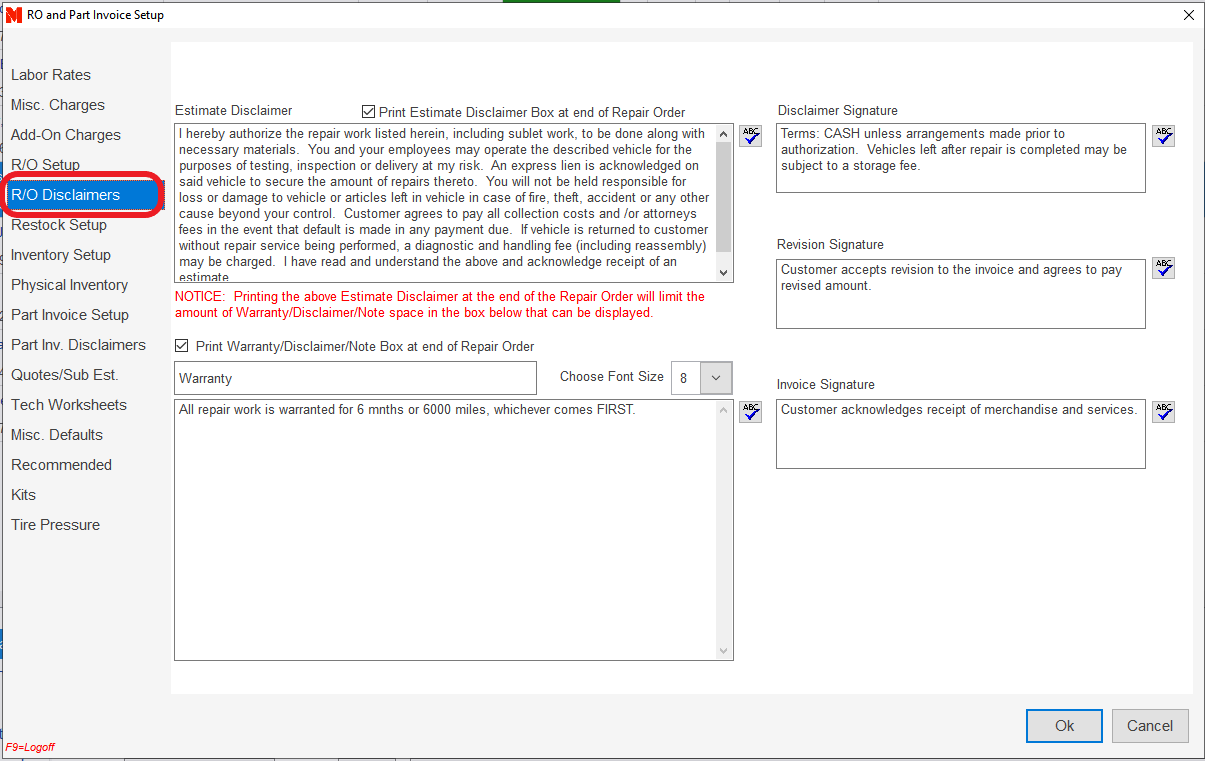
Task: Select Misc. Defaults section
Action: 57,435
